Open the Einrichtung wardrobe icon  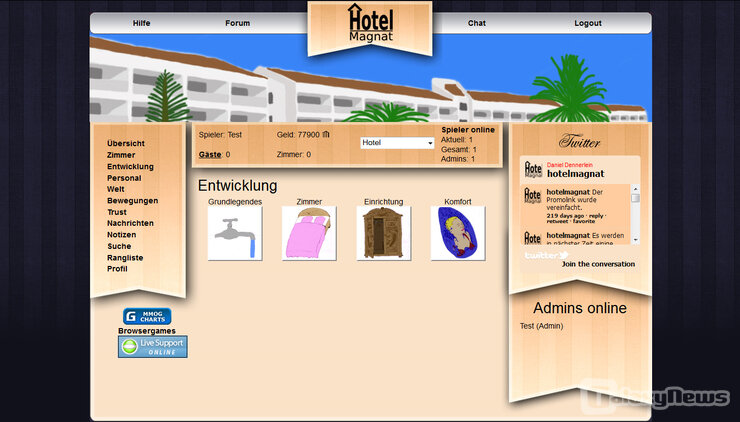(384, 233)
